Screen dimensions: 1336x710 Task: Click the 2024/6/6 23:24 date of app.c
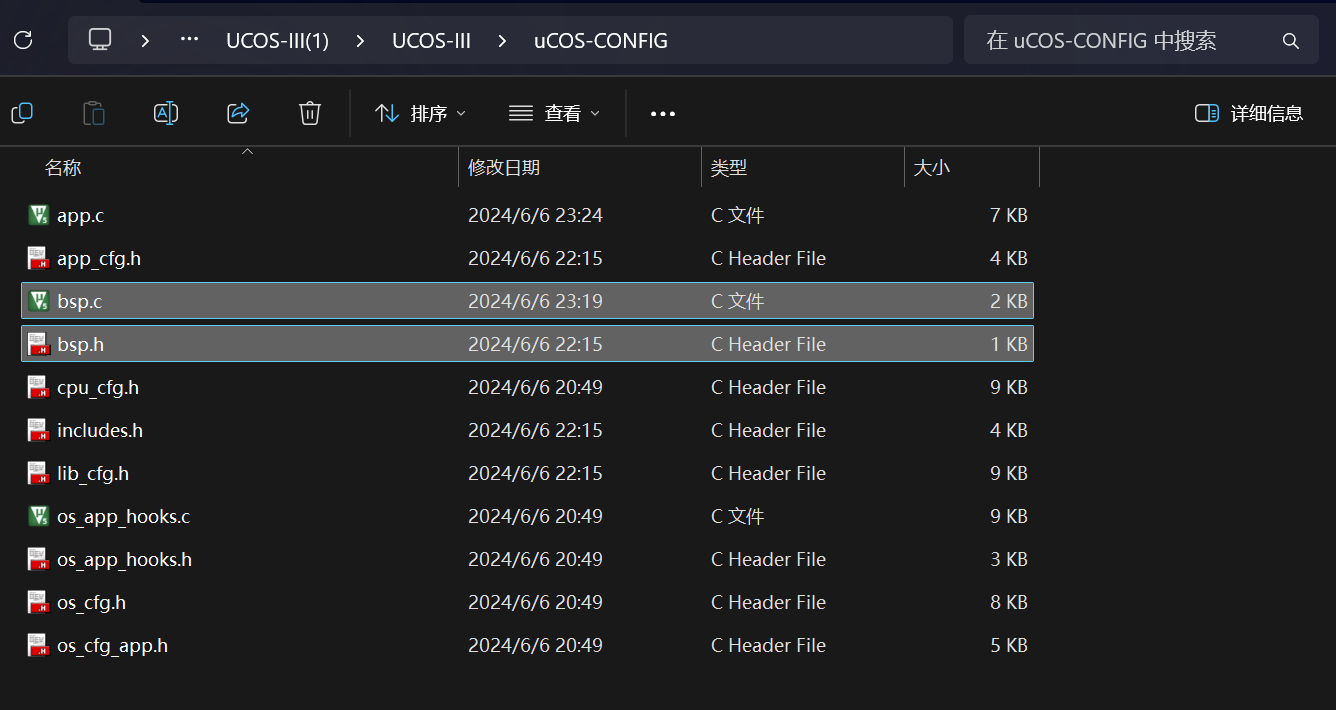pyautogui.click(x=535, y=215)
